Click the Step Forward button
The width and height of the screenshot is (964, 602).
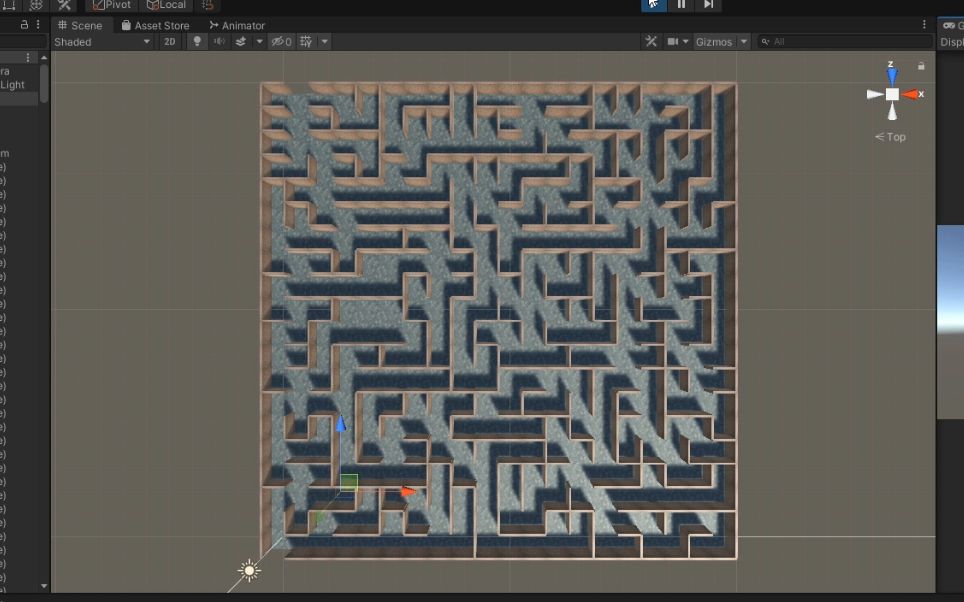[x=707, y=5]
